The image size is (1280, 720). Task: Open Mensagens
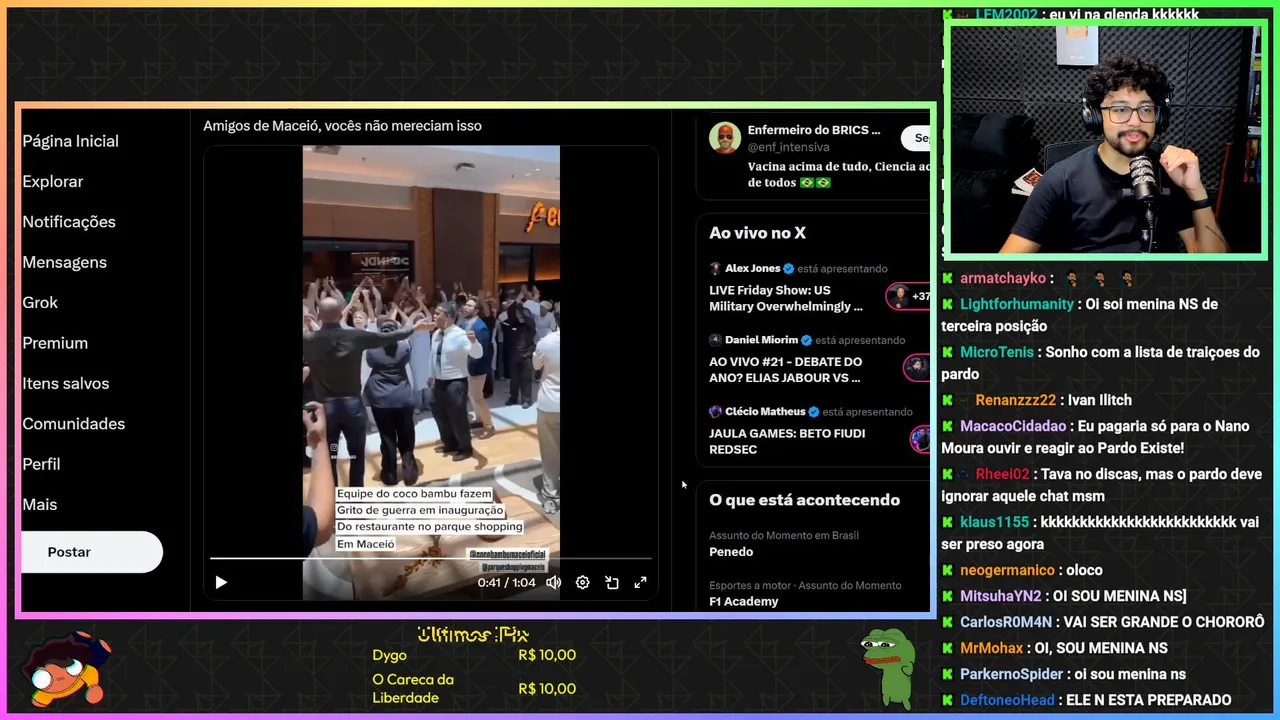tap(64, 262)
